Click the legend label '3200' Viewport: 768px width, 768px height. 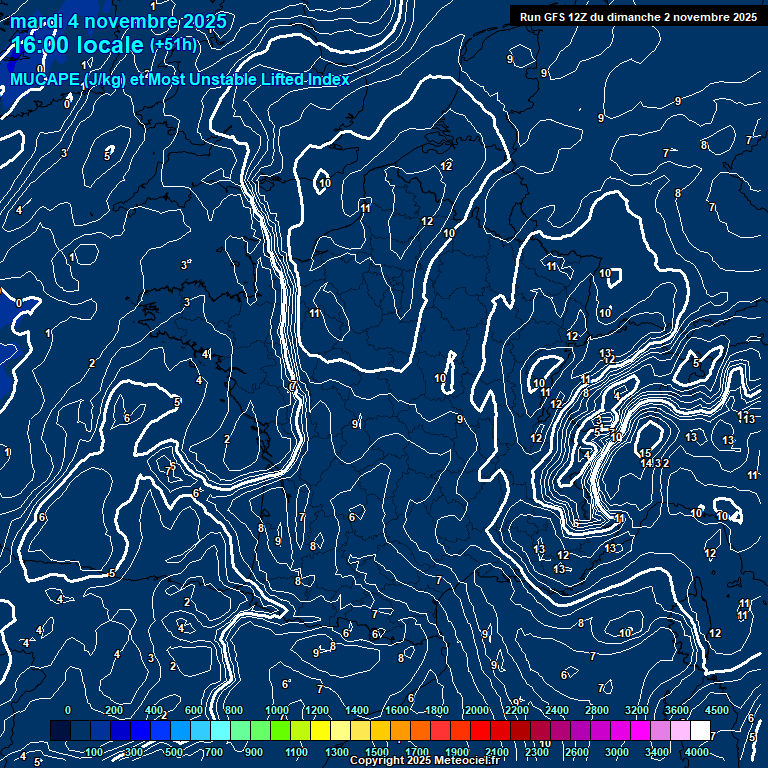point(637,710)
